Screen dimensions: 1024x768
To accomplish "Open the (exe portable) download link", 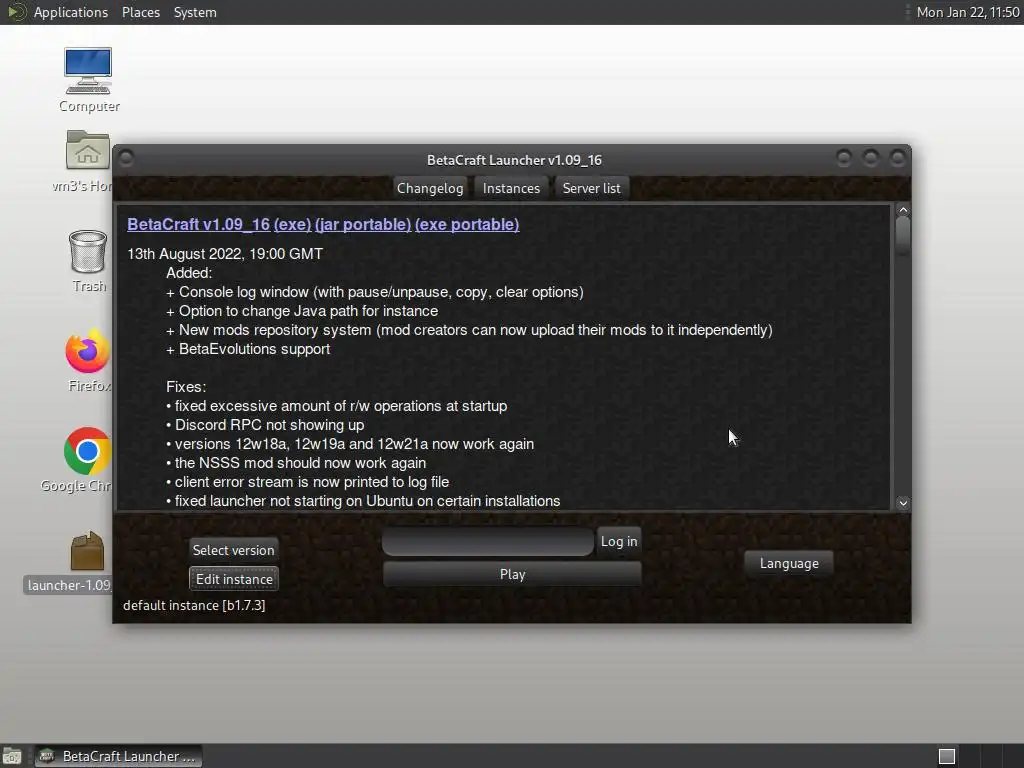I will pos(467,224).
